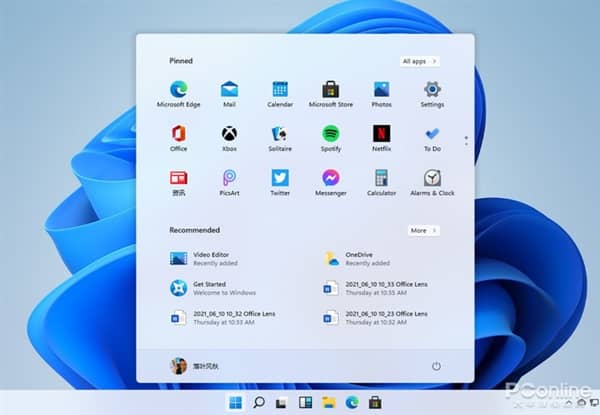
Task: Open Messenger pinned icon
Action: tap(330, 178)
